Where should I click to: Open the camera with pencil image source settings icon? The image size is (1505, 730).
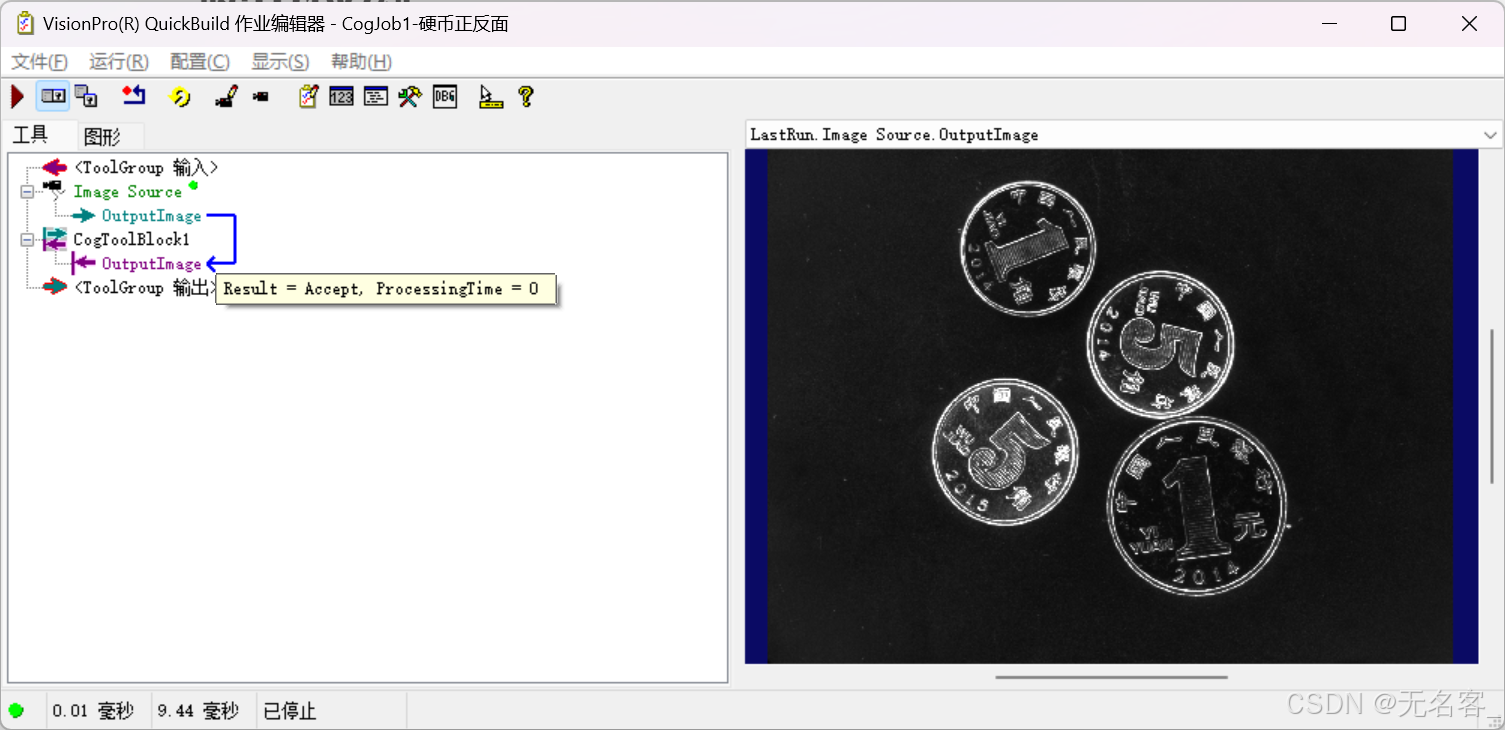pos(226,96)
